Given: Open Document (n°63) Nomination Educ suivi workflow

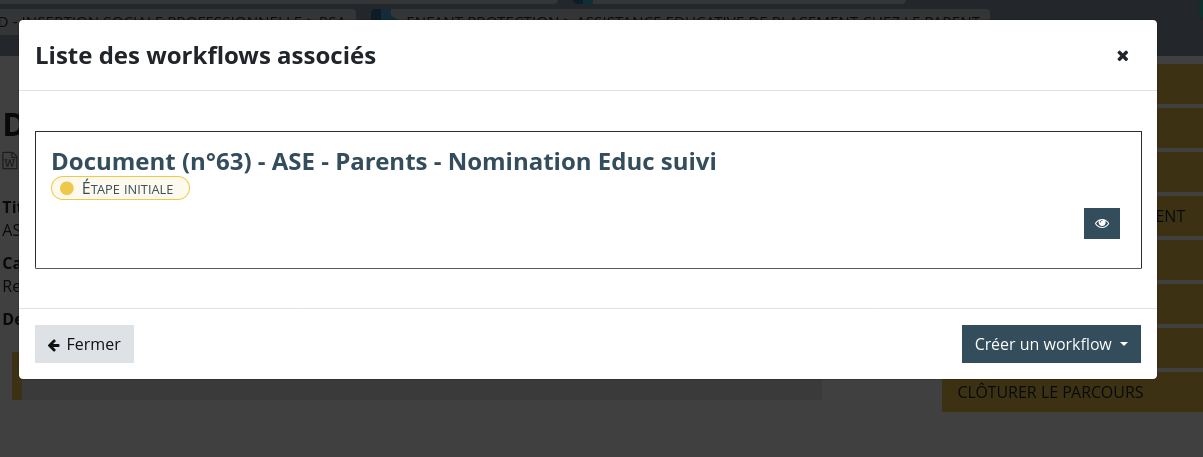Looking at the screenshot, I should click(x=383, y=161).
